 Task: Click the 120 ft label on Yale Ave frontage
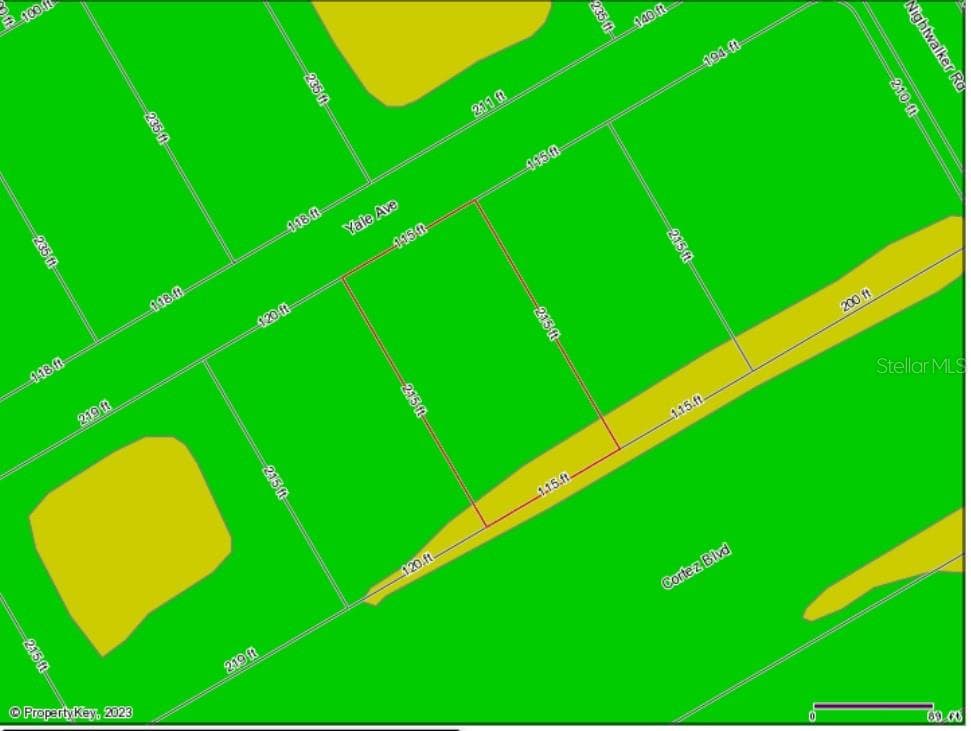tap(273, 315)
